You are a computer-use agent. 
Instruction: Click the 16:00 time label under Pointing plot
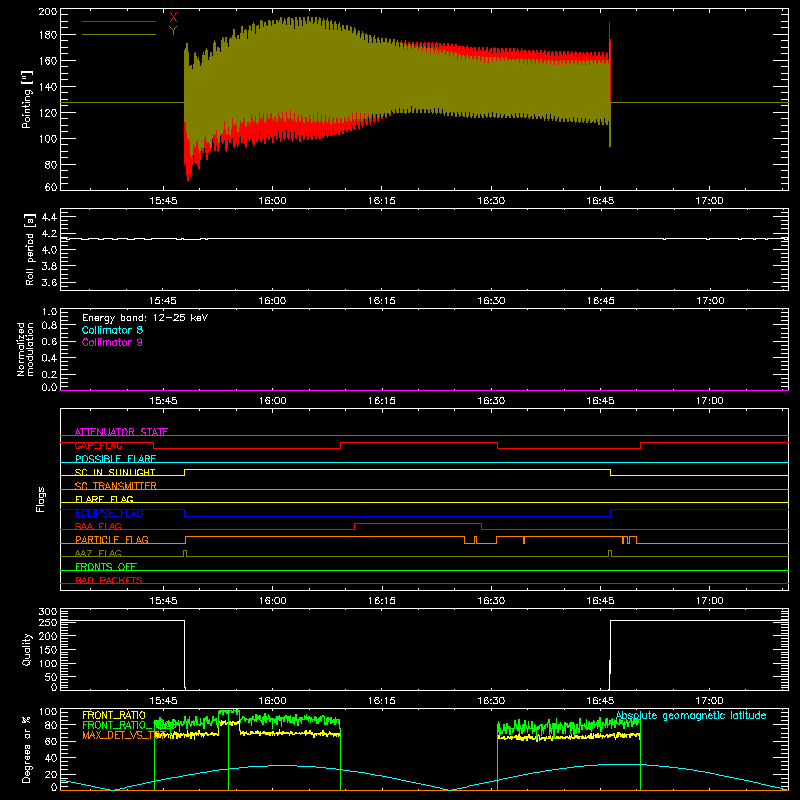click(272, 201)
